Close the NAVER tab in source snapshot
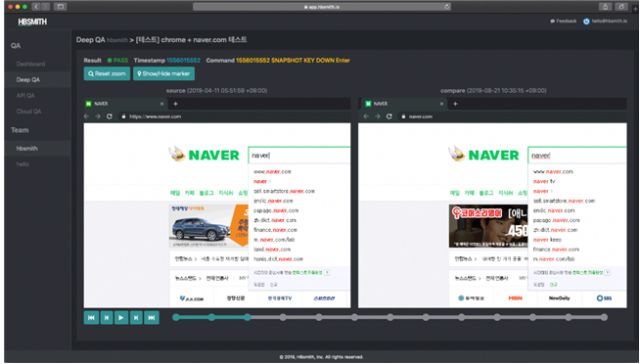 tap(162, 104)
